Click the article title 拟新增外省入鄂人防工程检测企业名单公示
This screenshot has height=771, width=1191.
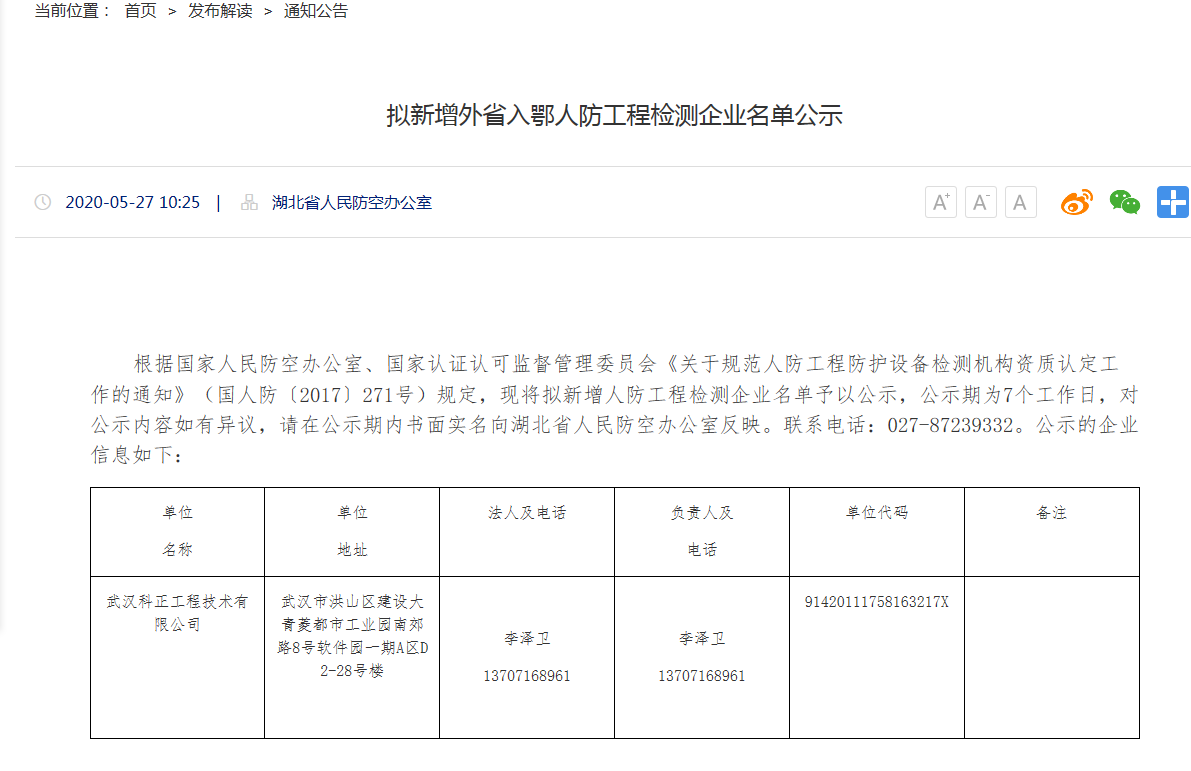pos(614,115)
